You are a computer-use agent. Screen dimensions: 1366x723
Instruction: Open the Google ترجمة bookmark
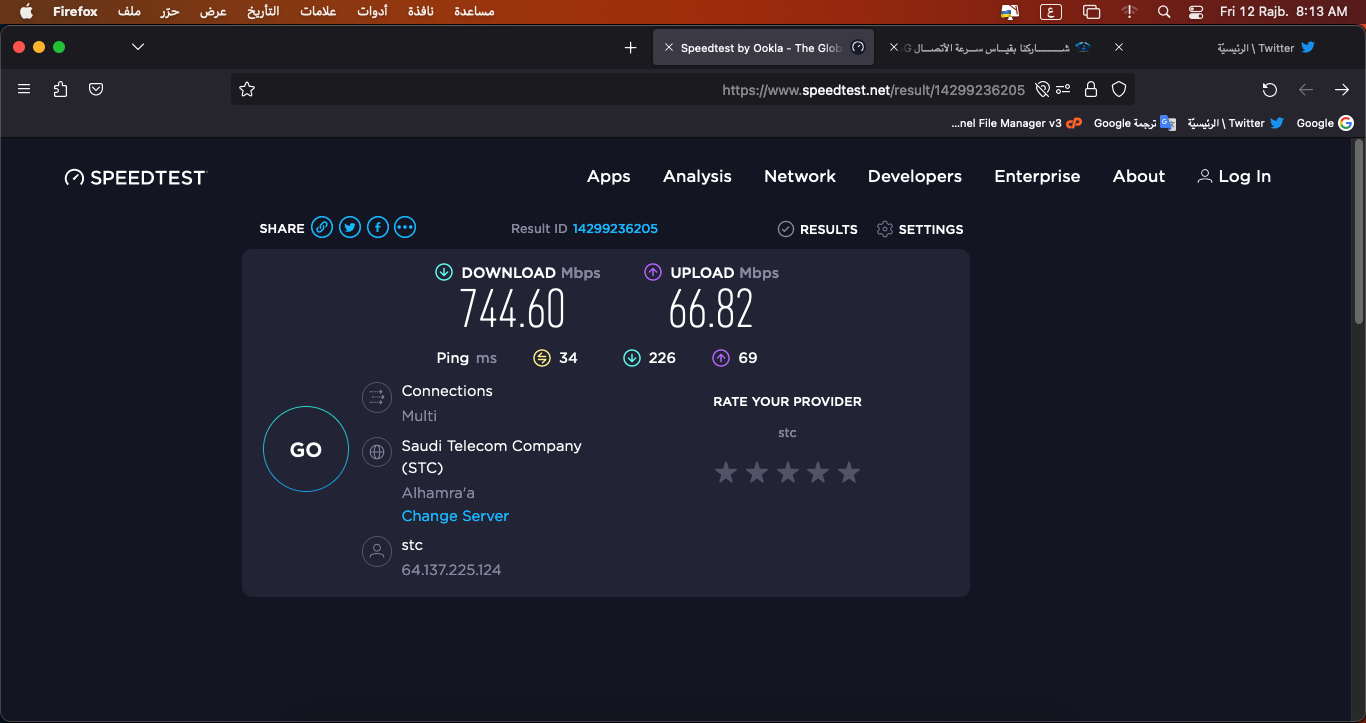tap(1135, 123)
